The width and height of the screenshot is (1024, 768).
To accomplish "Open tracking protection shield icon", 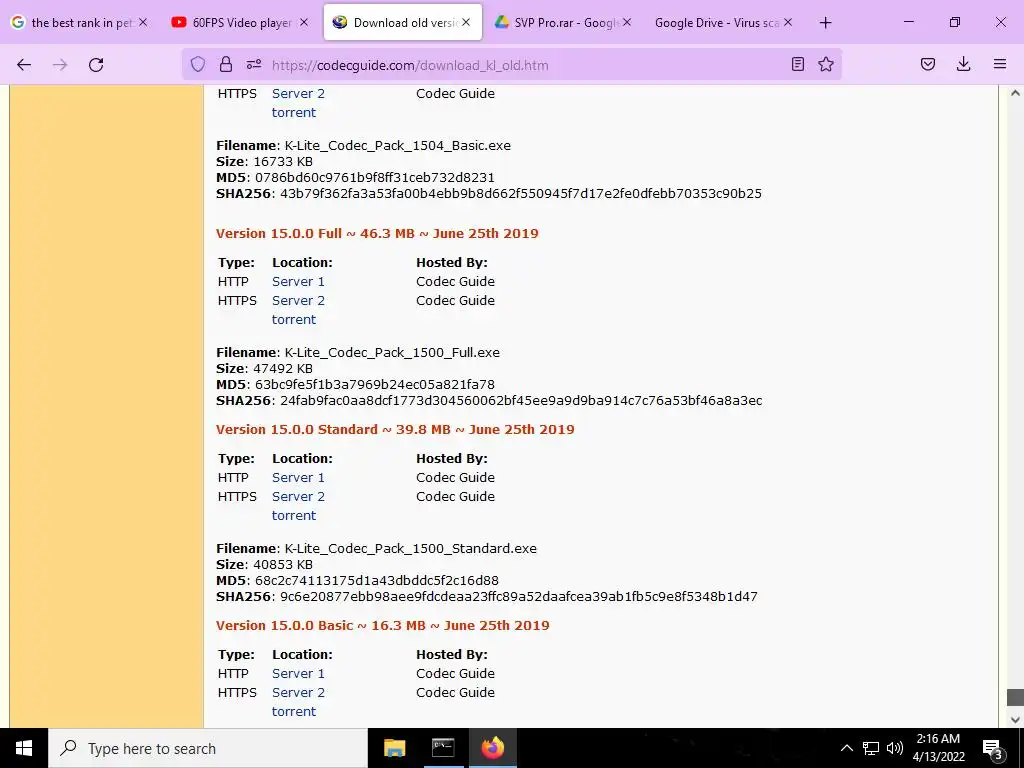I will pos(198,64).
